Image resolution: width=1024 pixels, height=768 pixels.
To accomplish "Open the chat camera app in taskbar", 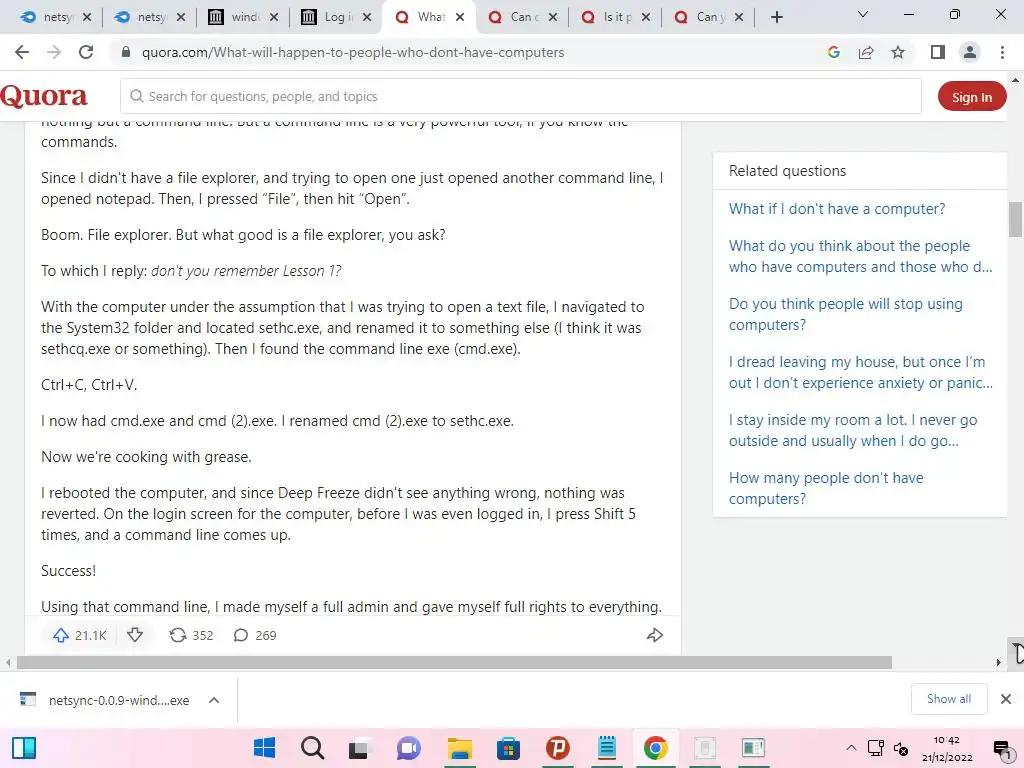I will click(x=409, y=748).
